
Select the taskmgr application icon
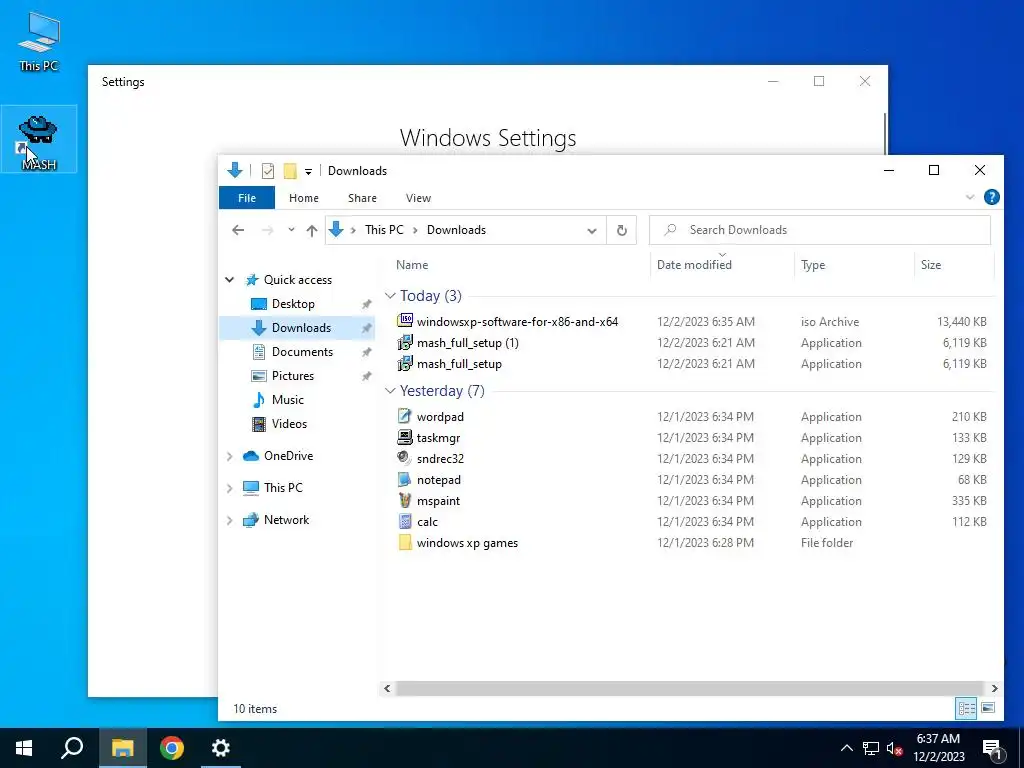pos(405,438)
